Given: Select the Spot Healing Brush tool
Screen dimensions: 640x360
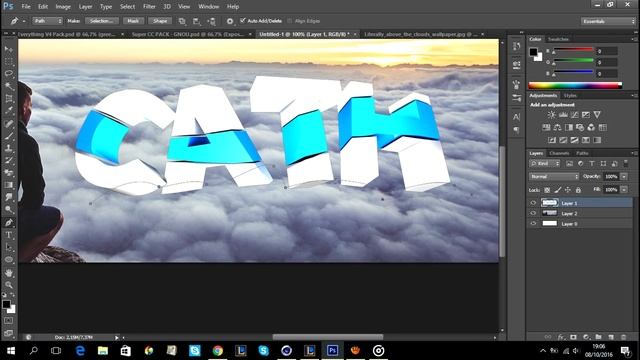Looking at the screenshot, I should coord(9,124).
